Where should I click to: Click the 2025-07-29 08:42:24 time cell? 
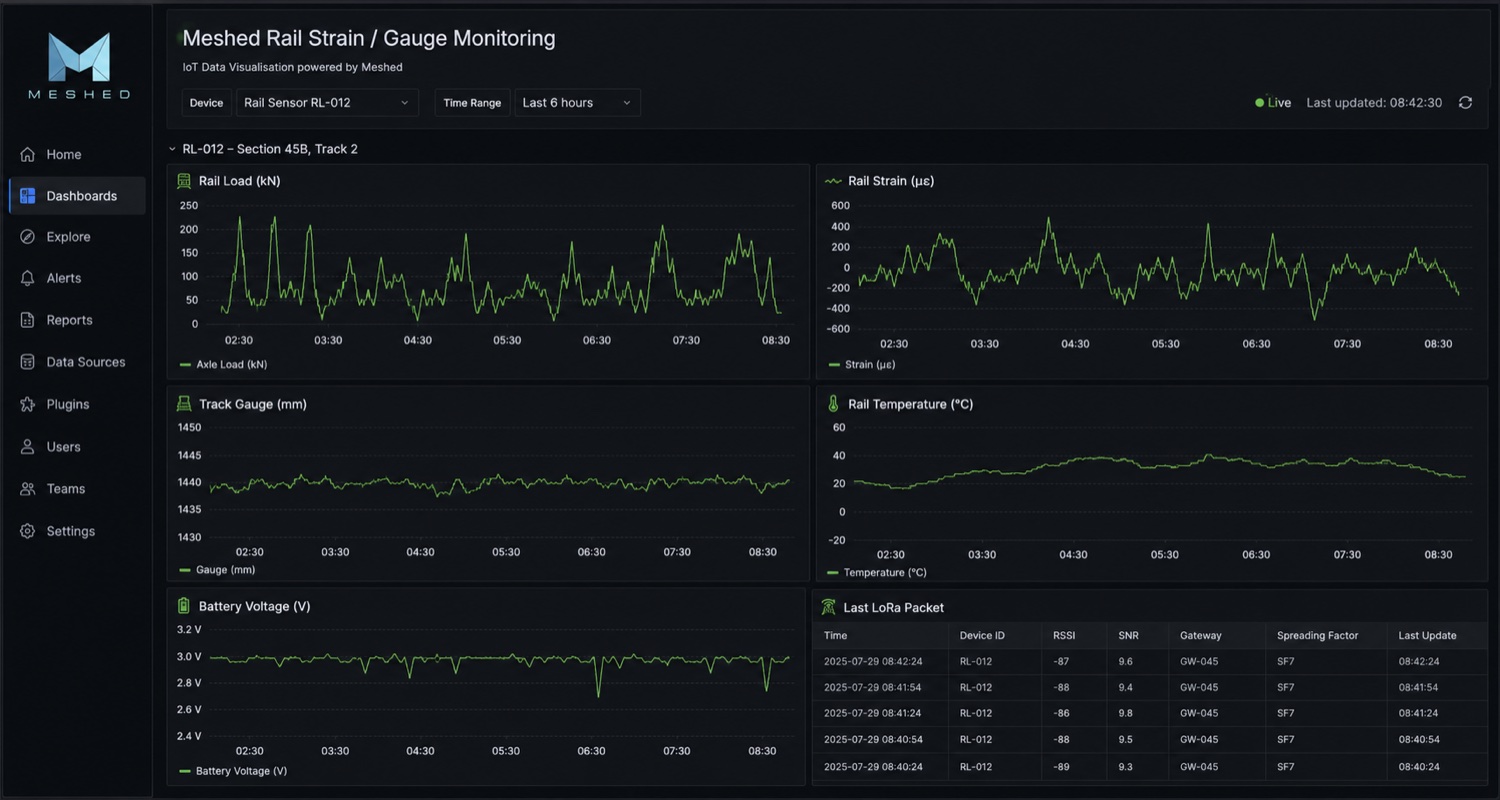click(x=873, y=661)
